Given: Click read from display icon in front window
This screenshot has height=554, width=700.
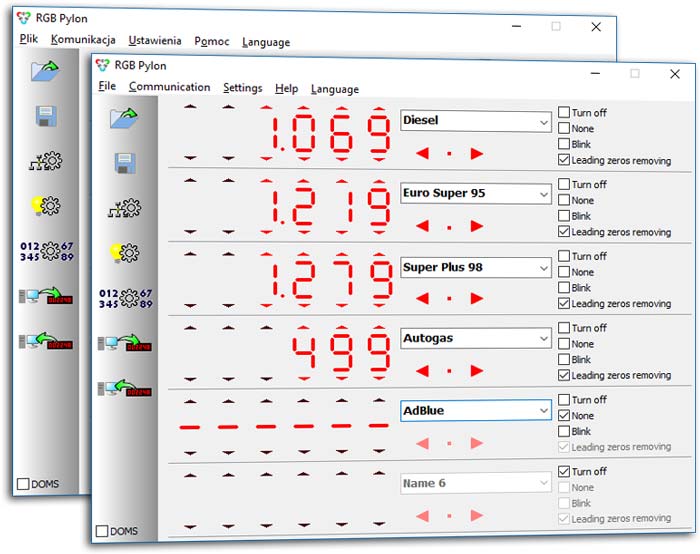Looking at the screenshot, I should point(125,387).
